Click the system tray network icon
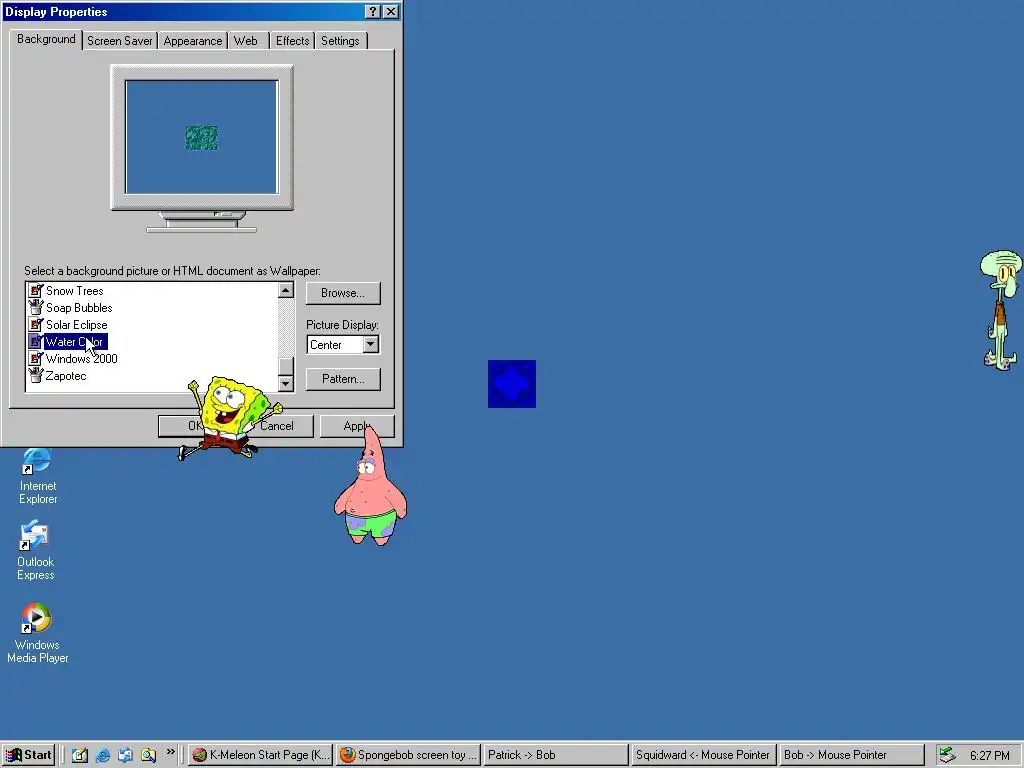 pyautogui.click(x=948, y=755)
